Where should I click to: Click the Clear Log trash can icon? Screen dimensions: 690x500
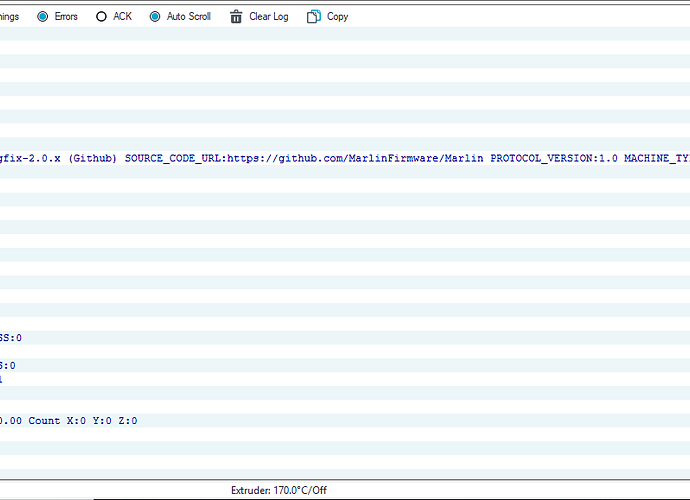[236, 17]
